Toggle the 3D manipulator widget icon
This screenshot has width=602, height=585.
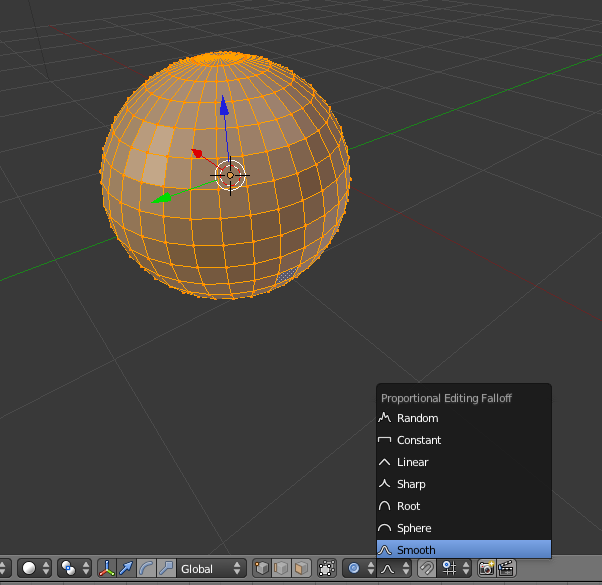coord(106,569)
